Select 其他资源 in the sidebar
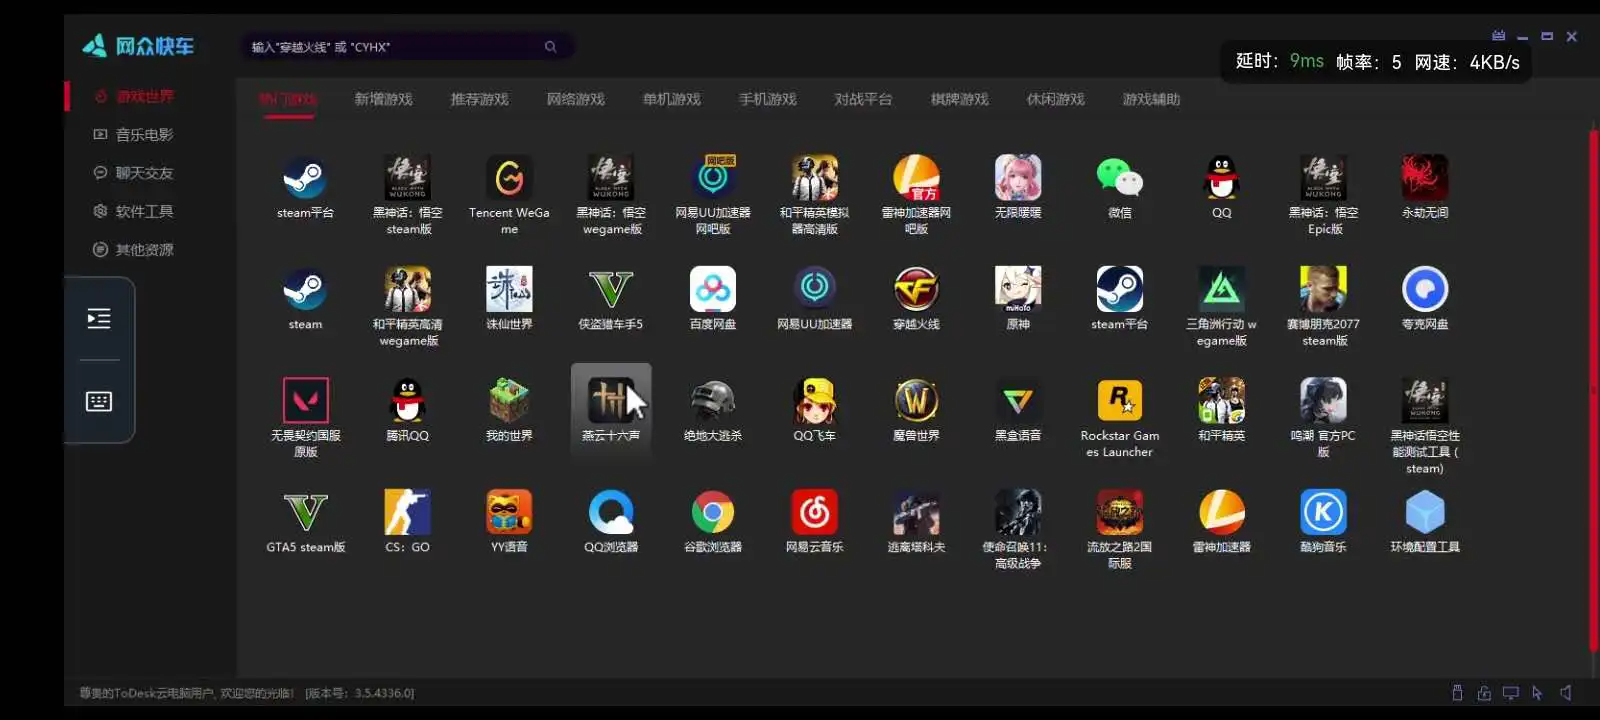 tap(134, 249)
